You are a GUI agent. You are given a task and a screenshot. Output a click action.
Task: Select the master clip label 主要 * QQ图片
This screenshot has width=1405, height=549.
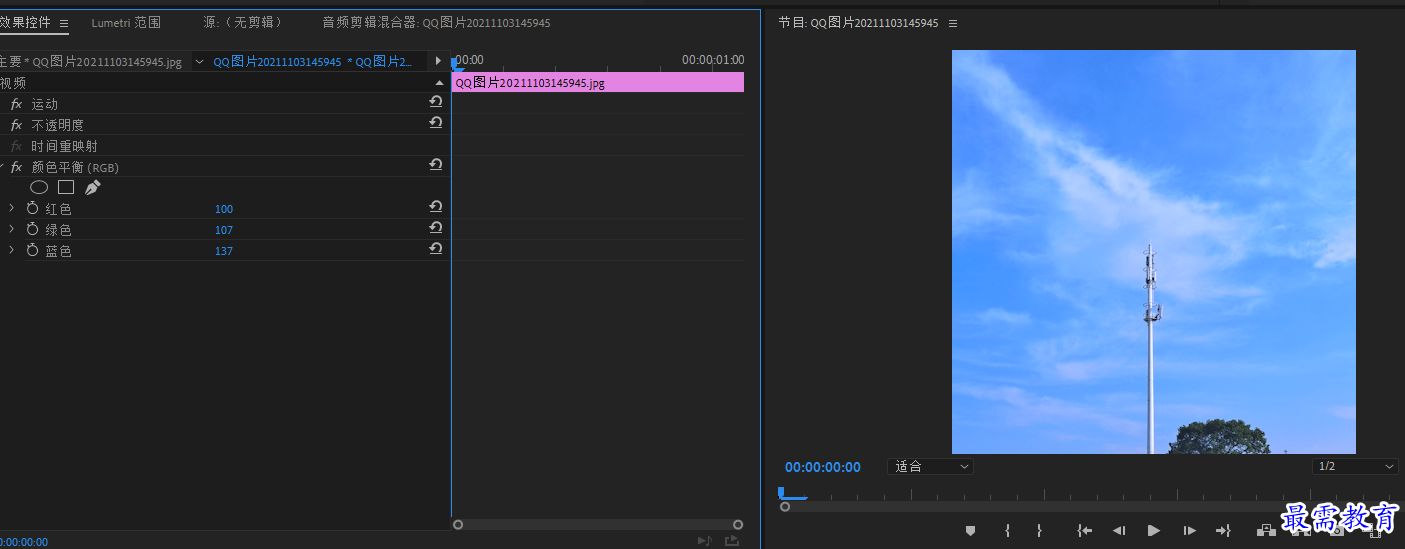click(91, 62)
